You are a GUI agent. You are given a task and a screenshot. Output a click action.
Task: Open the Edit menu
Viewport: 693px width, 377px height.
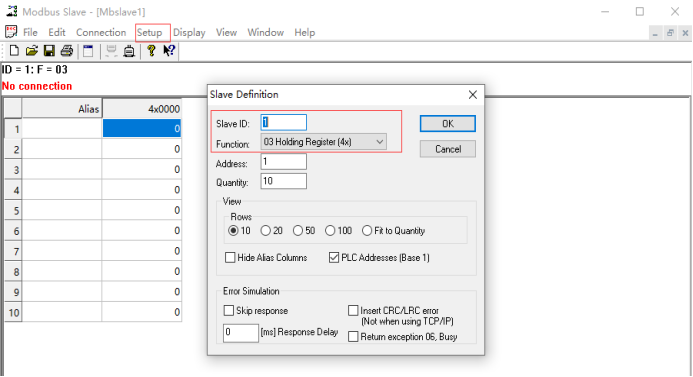pyautogui.click(x=57, y=32)
